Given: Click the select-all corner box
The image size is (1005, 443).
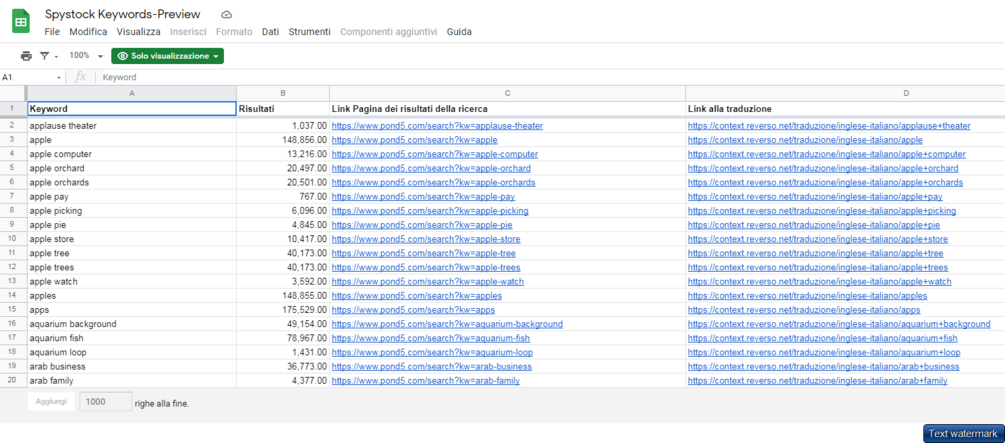Looking at the screenshot, I should pyautogui.click(x=13, y=93).
